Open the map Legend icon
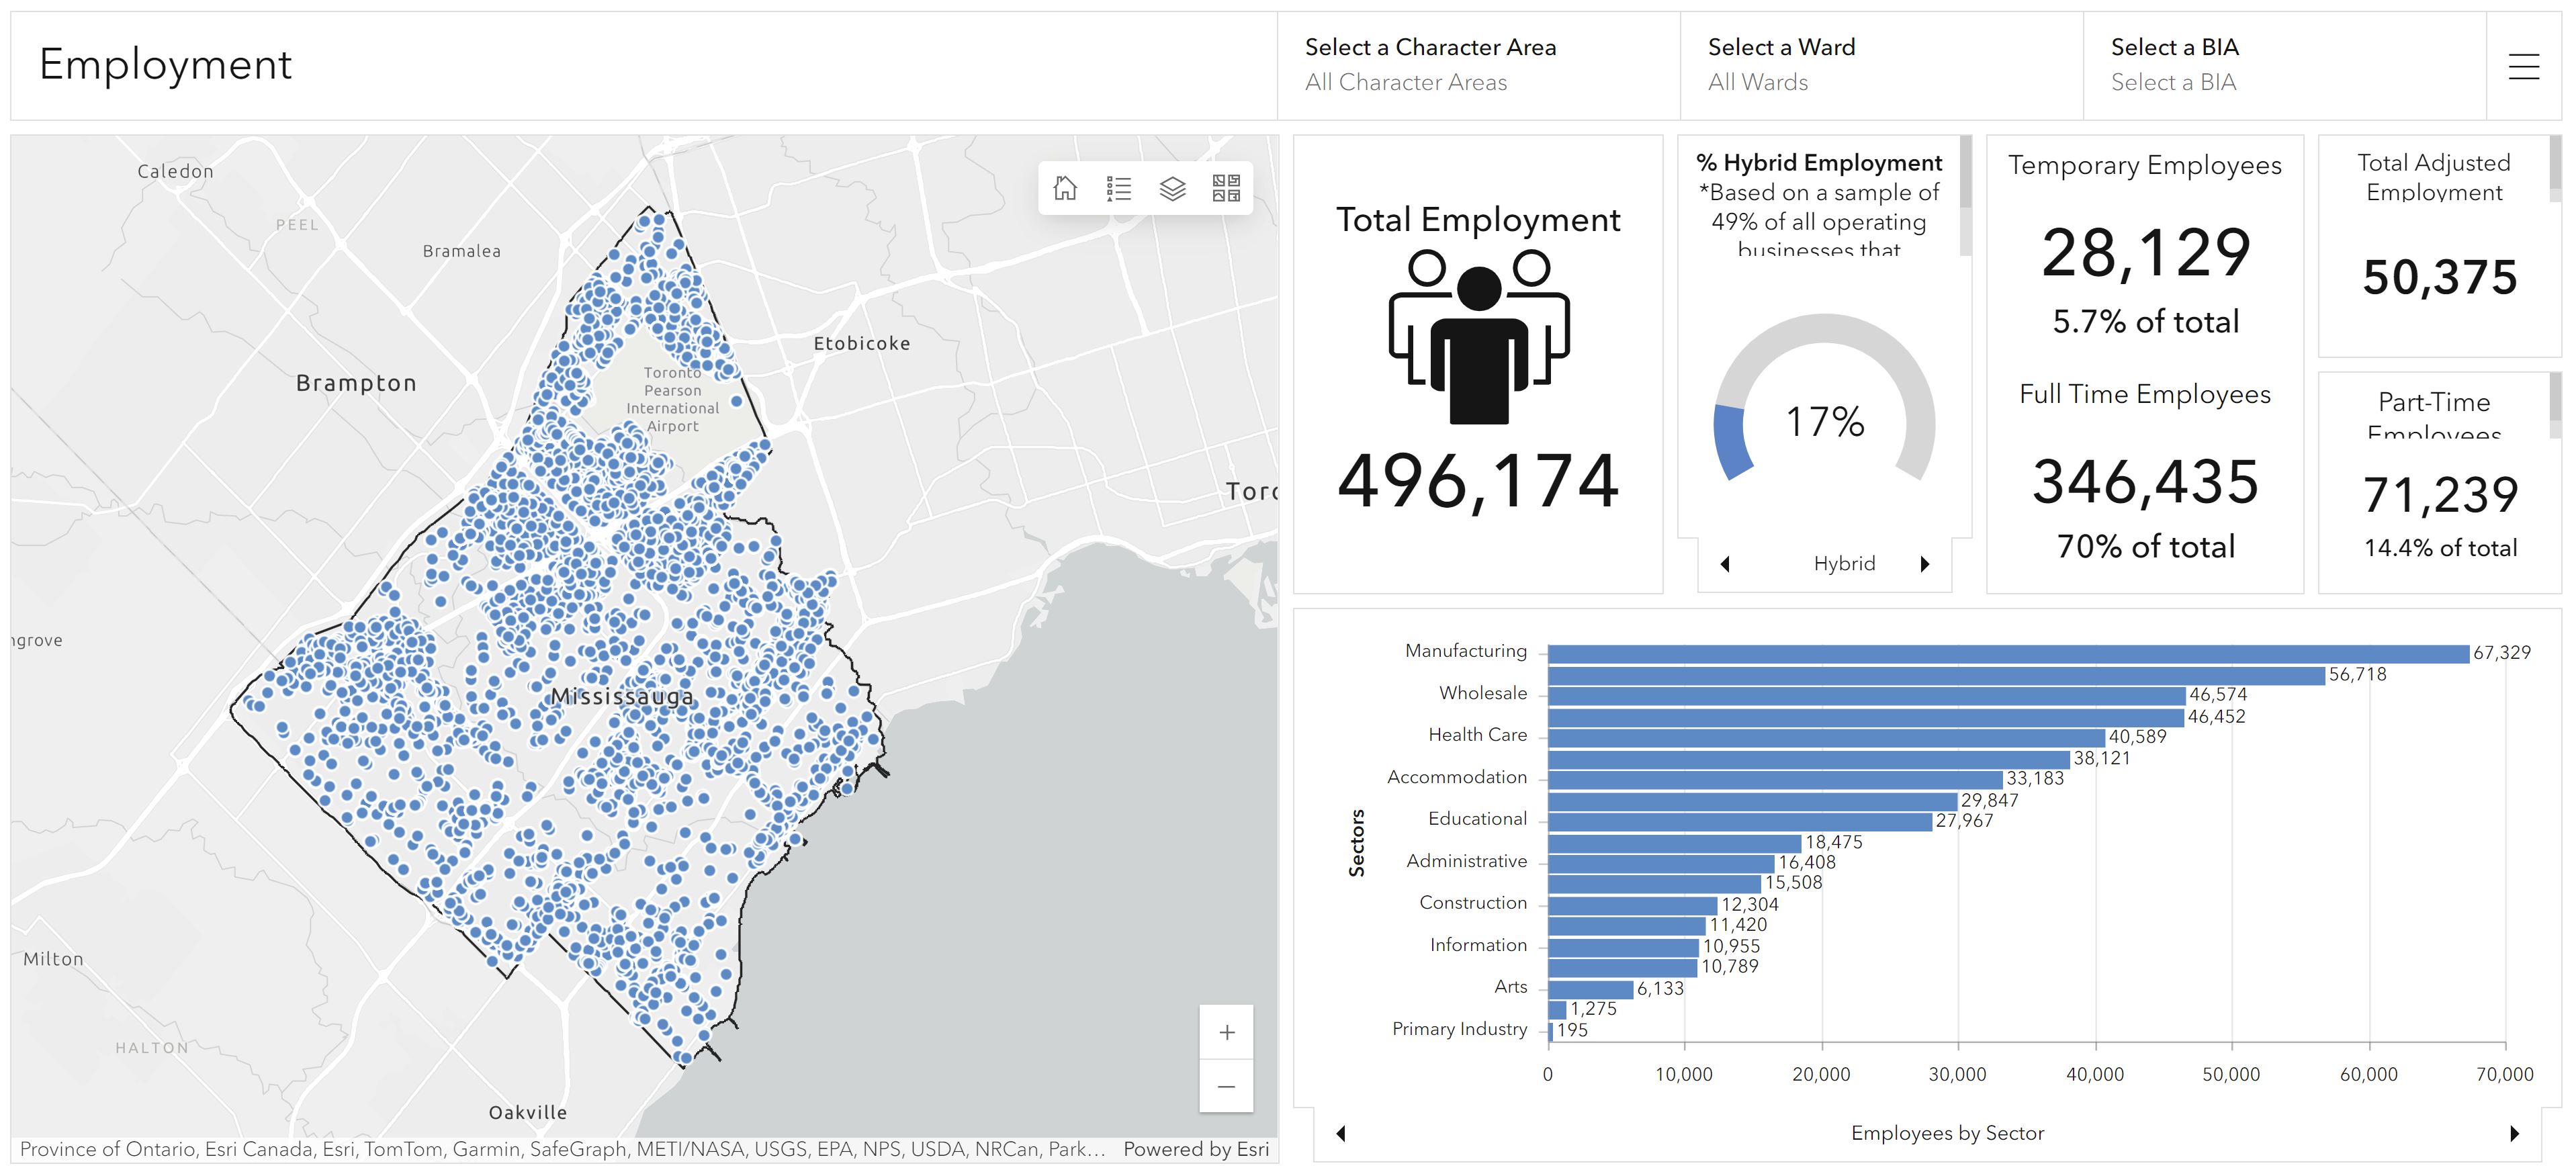The width and height of the screenshot is (2576, 1176). (1119, 188)
